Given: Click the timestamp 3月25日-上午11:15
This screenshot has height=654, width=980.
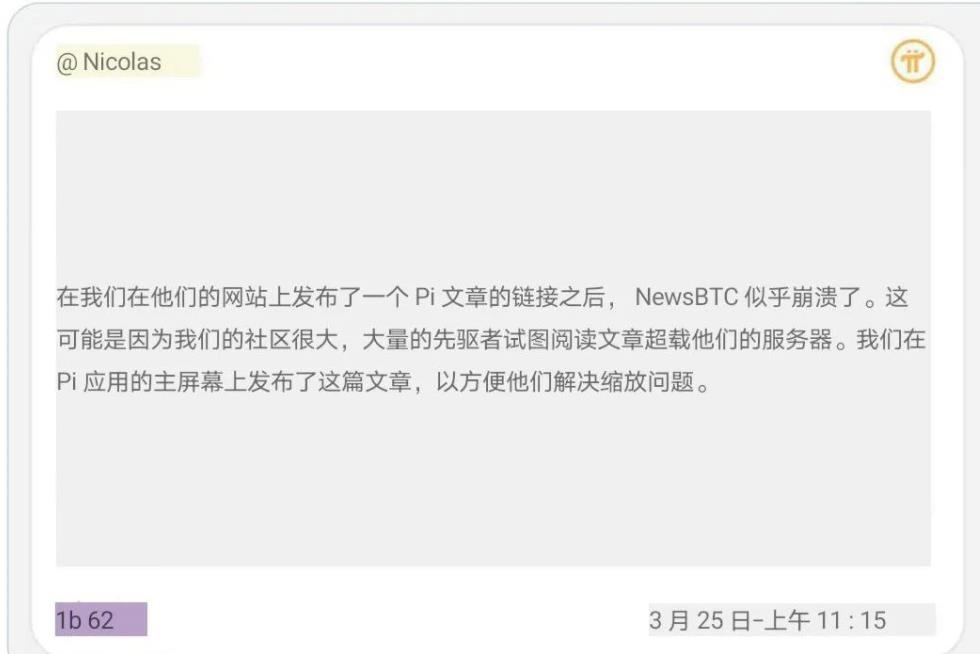Looking at the screenshot, I should [x=768, y=620].
